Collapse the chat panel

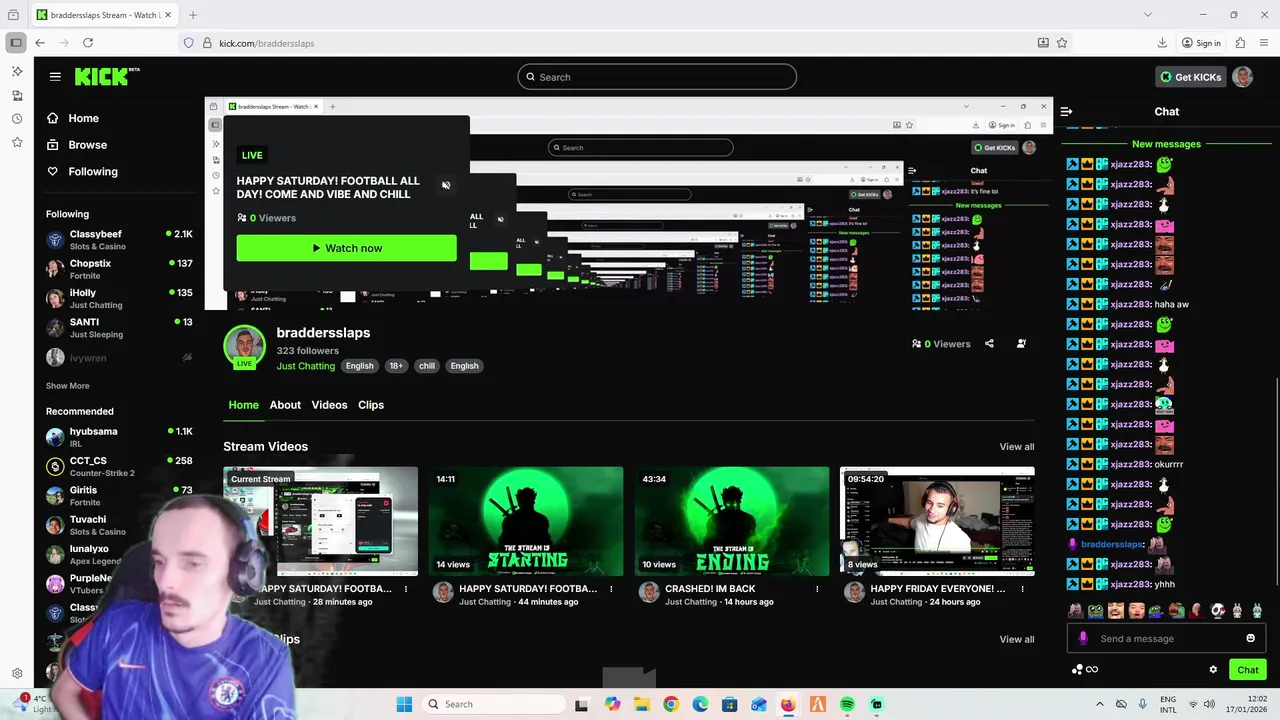click(1066, 112)
